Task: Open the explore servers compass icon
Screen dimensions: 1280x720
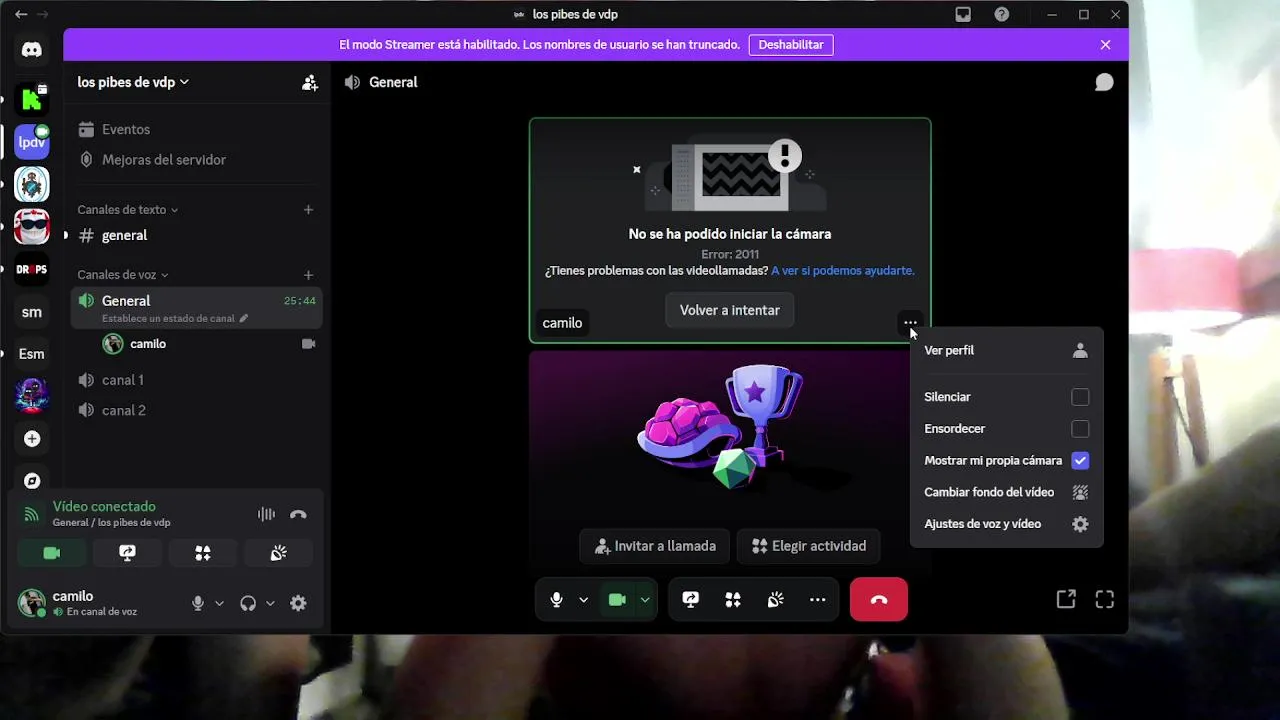Action: [32, 481]
